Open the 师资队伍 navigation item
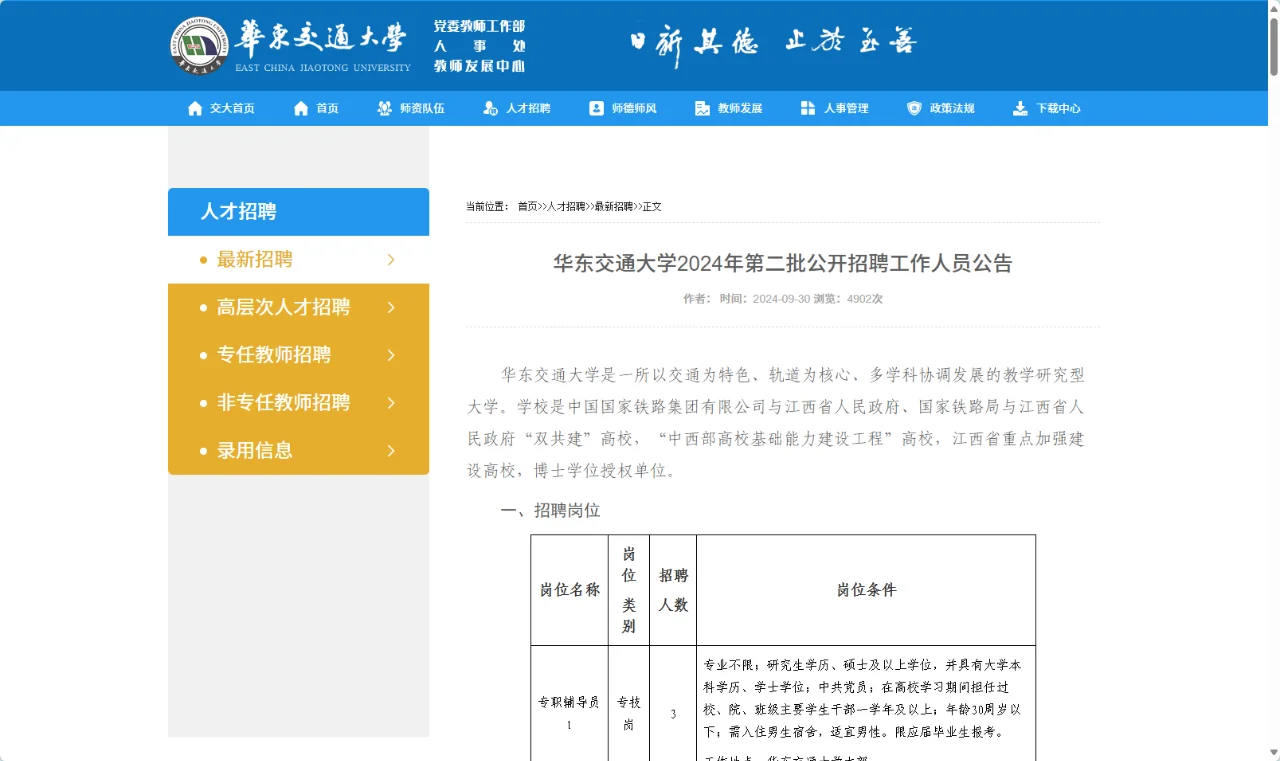The height and width of the screenshot is (761, 1280). pyautogui.click(x=422, y=108)
